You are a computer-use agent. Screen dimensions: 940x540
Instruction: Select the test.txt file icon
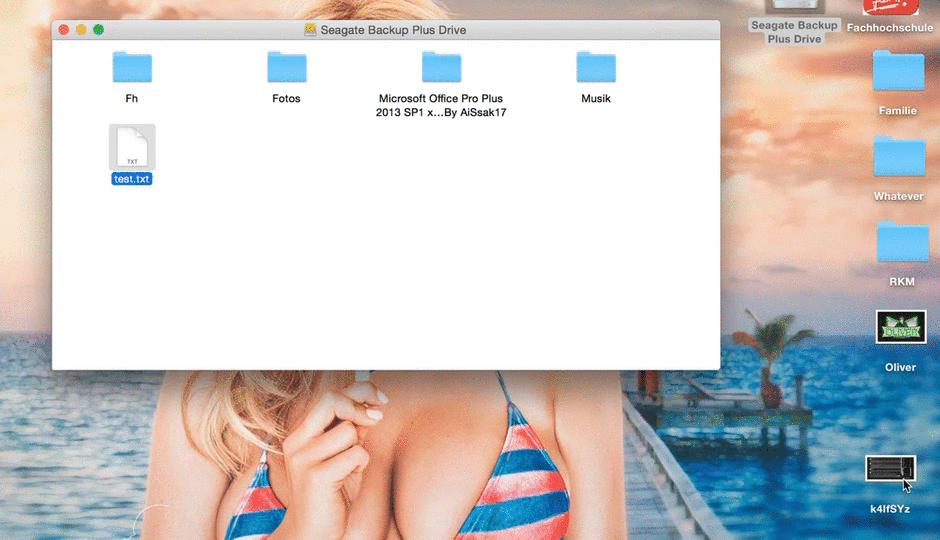pos(132,147)
